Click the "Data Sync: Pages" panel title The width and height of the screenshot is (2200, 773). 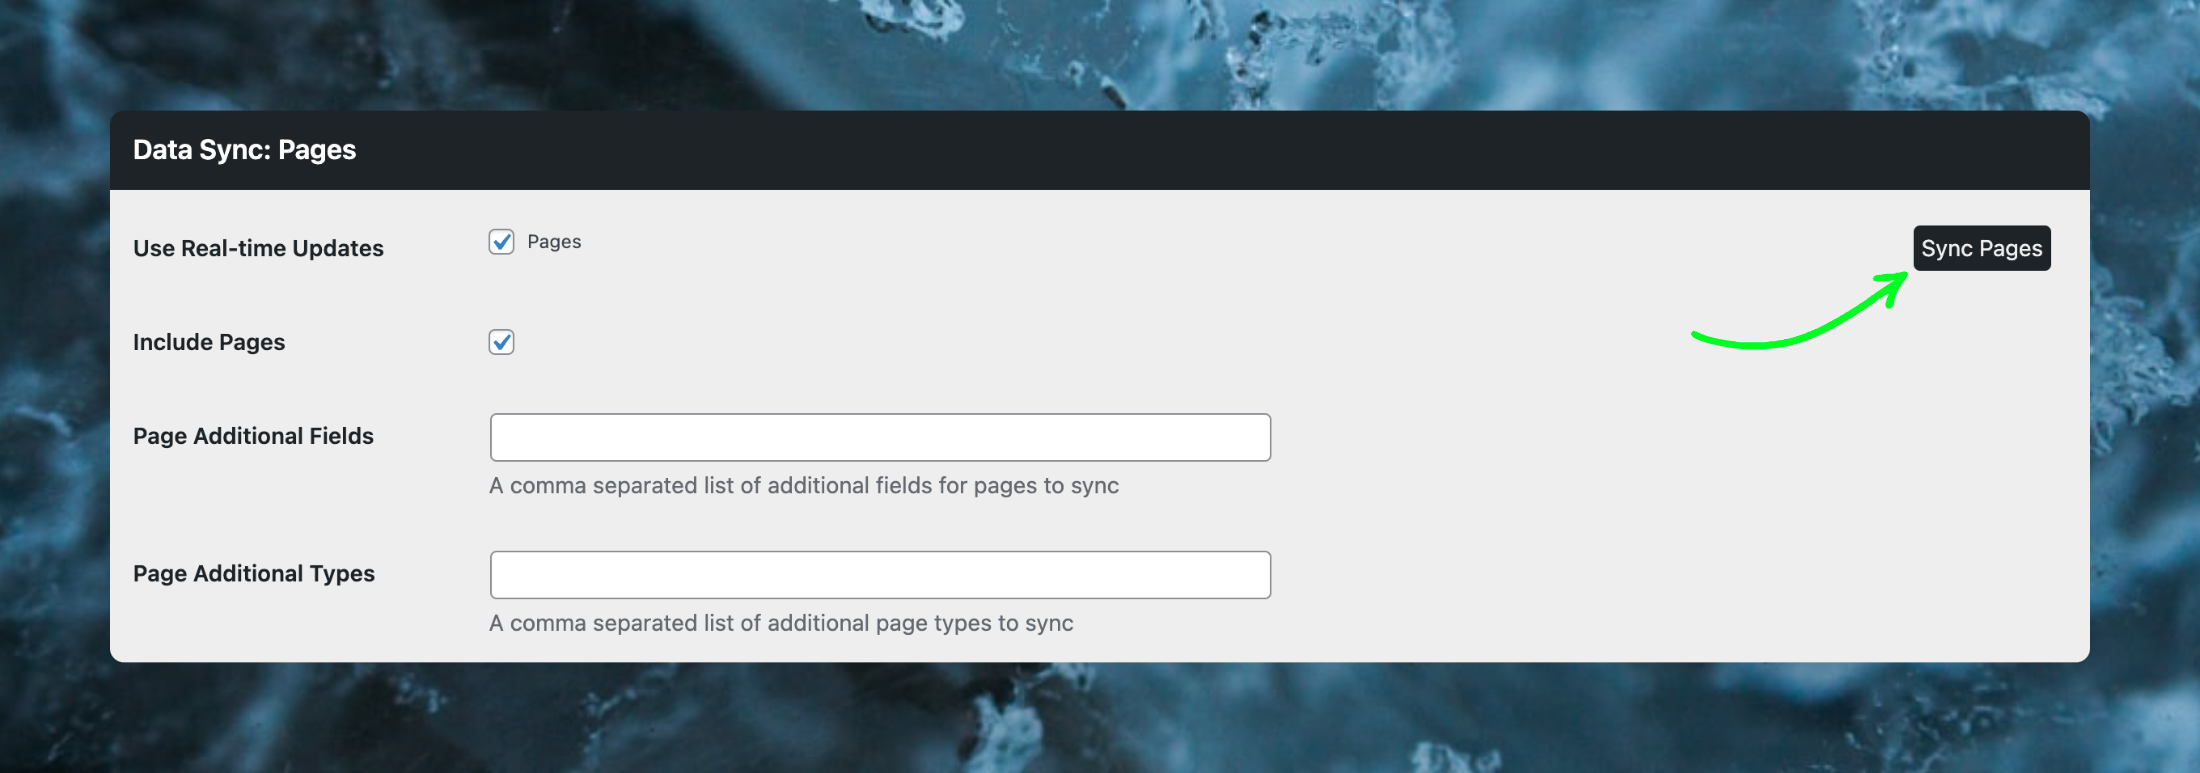point(244,150)
